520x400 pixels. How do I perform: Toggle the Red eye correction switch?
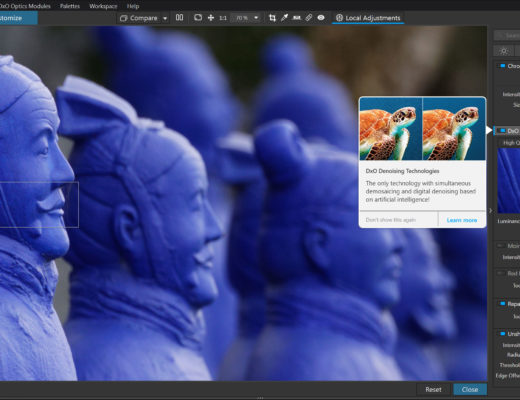point(500,273)
